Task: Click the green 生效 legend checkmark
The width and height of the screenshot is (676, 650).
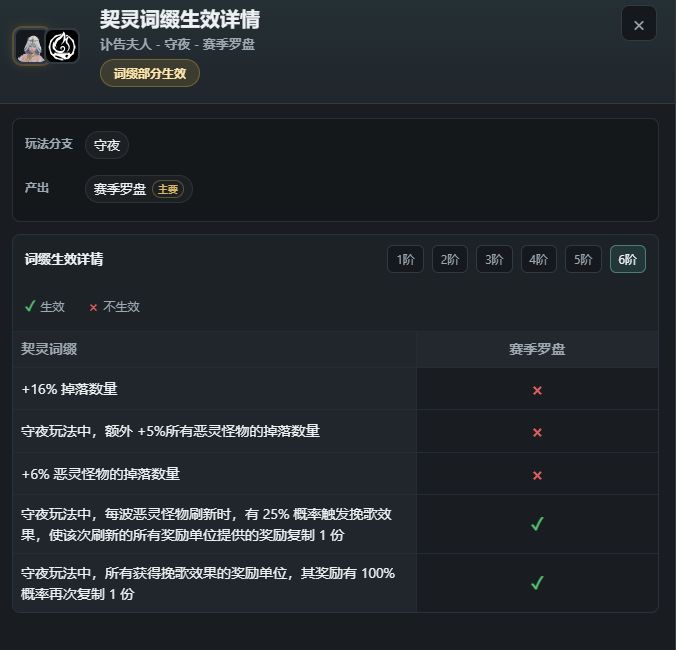Action: click(x=30, y=306)
